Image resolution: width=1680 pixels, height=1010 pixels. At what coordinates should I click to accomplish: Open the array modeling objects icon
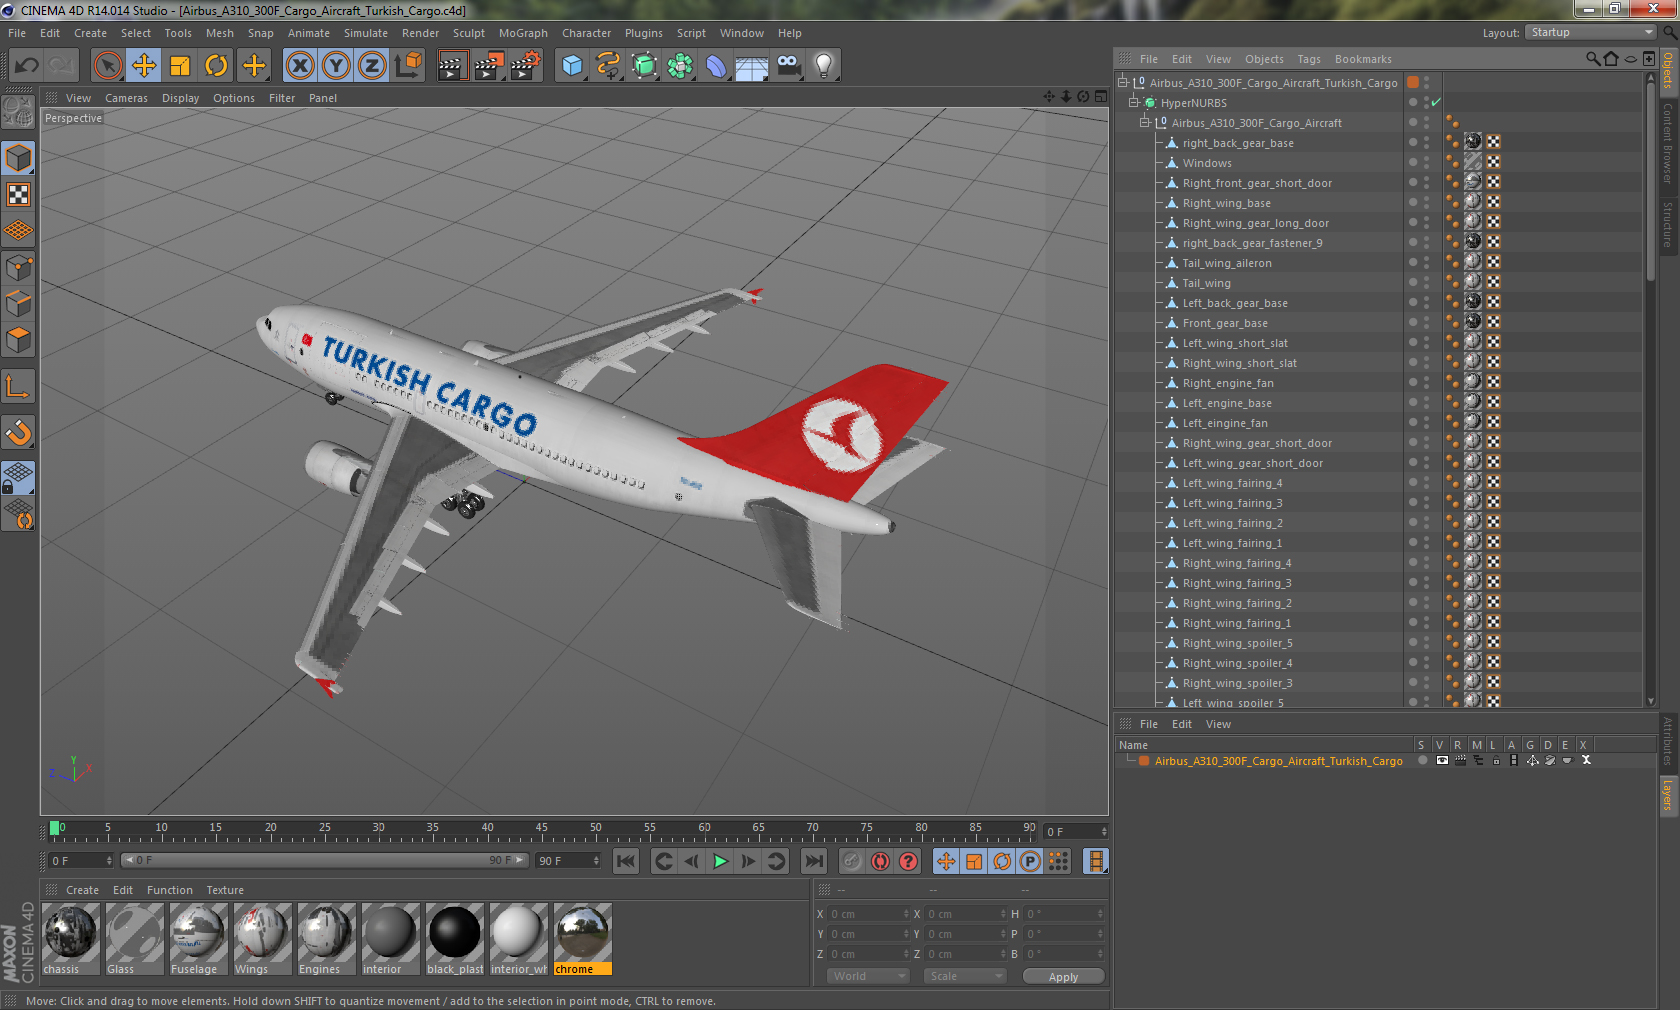point(680,66)
